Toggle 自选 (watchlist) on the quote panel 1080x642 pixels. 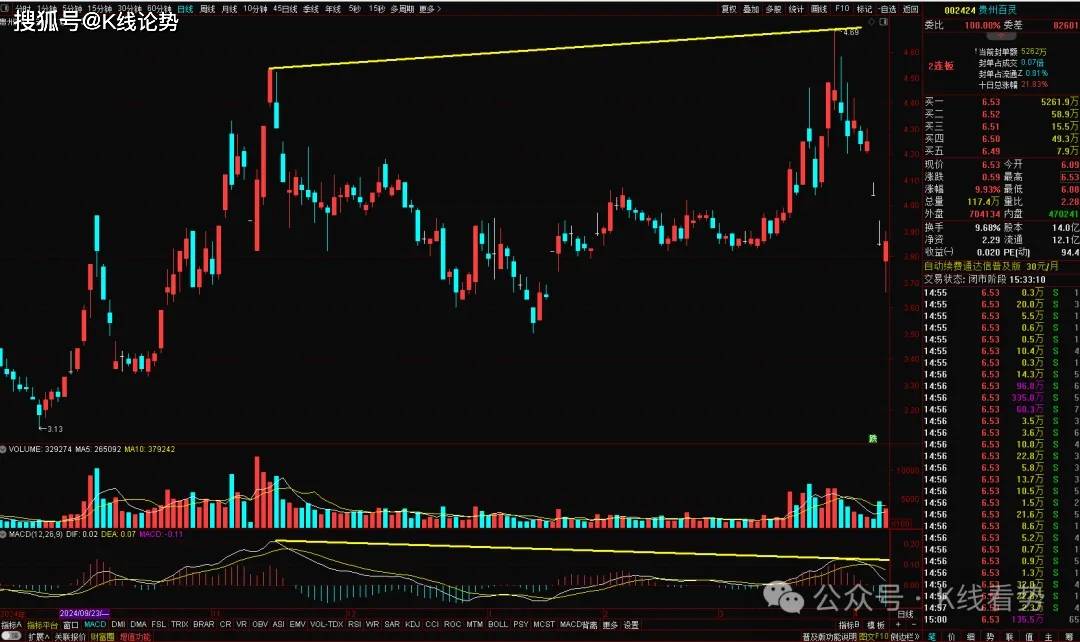887,8
